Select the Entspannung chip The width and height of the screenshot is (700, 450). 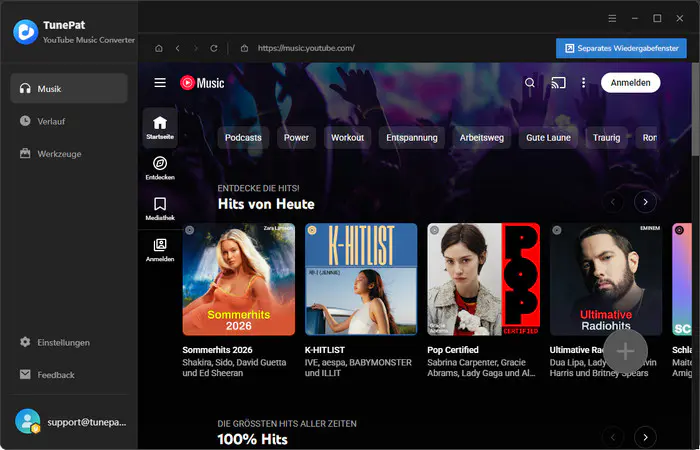[412, 138]
